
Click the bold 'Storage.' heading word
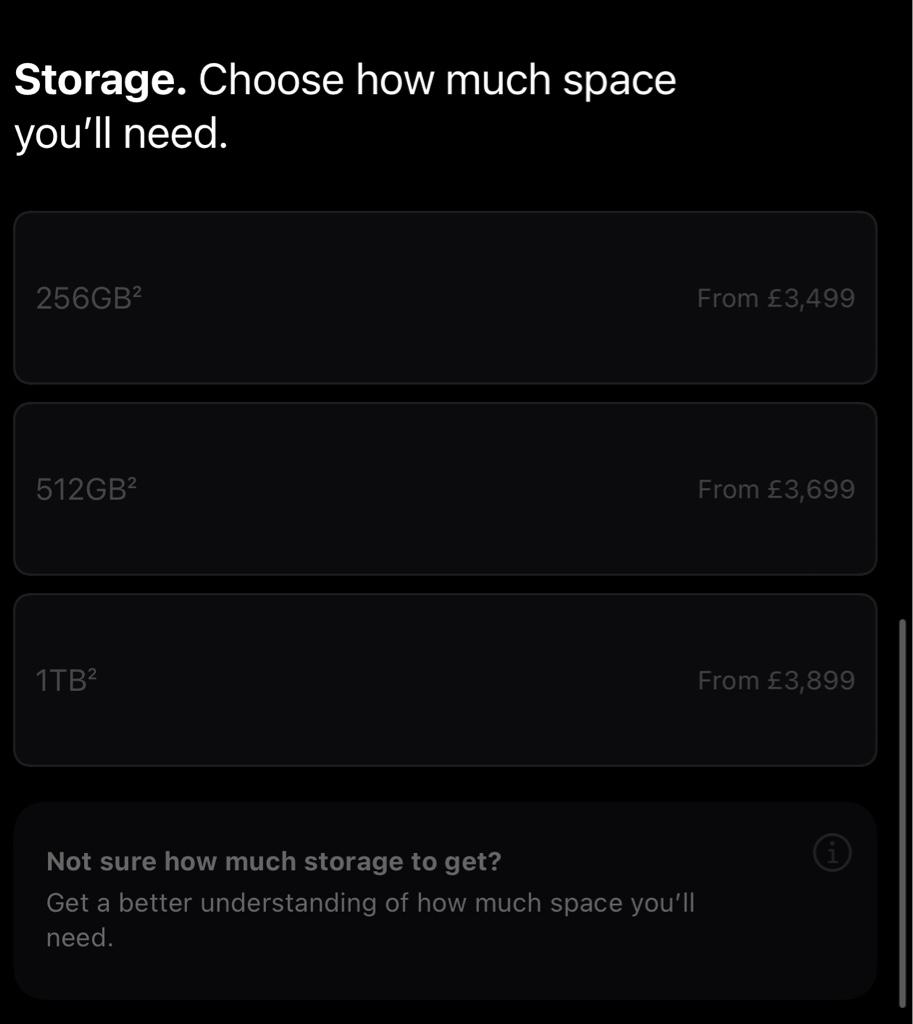100,80
